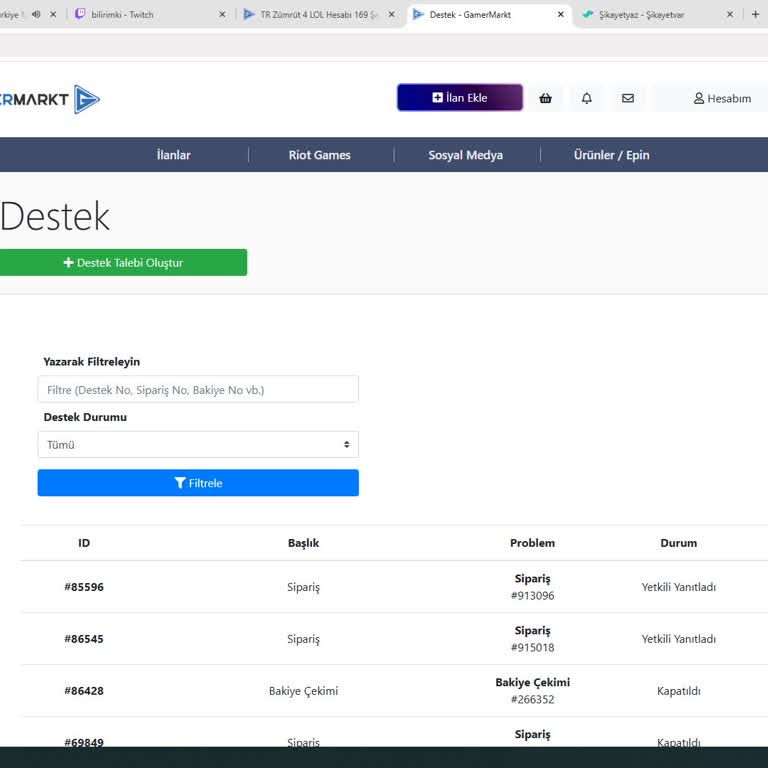Open a new browser tab with plus icon
The width and height of the screenshot is (768, 768).
tap(755, 15)
